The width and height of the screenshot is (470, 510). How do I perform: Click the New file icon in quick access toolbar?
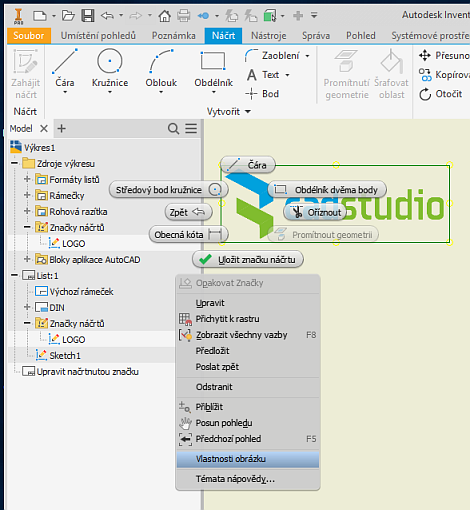click(x=40, y=15)
